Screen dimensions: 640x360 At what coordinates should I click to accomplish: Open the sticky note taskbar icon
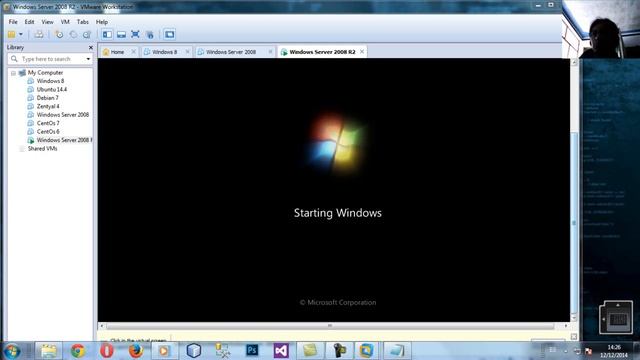[x=310, y=351]
